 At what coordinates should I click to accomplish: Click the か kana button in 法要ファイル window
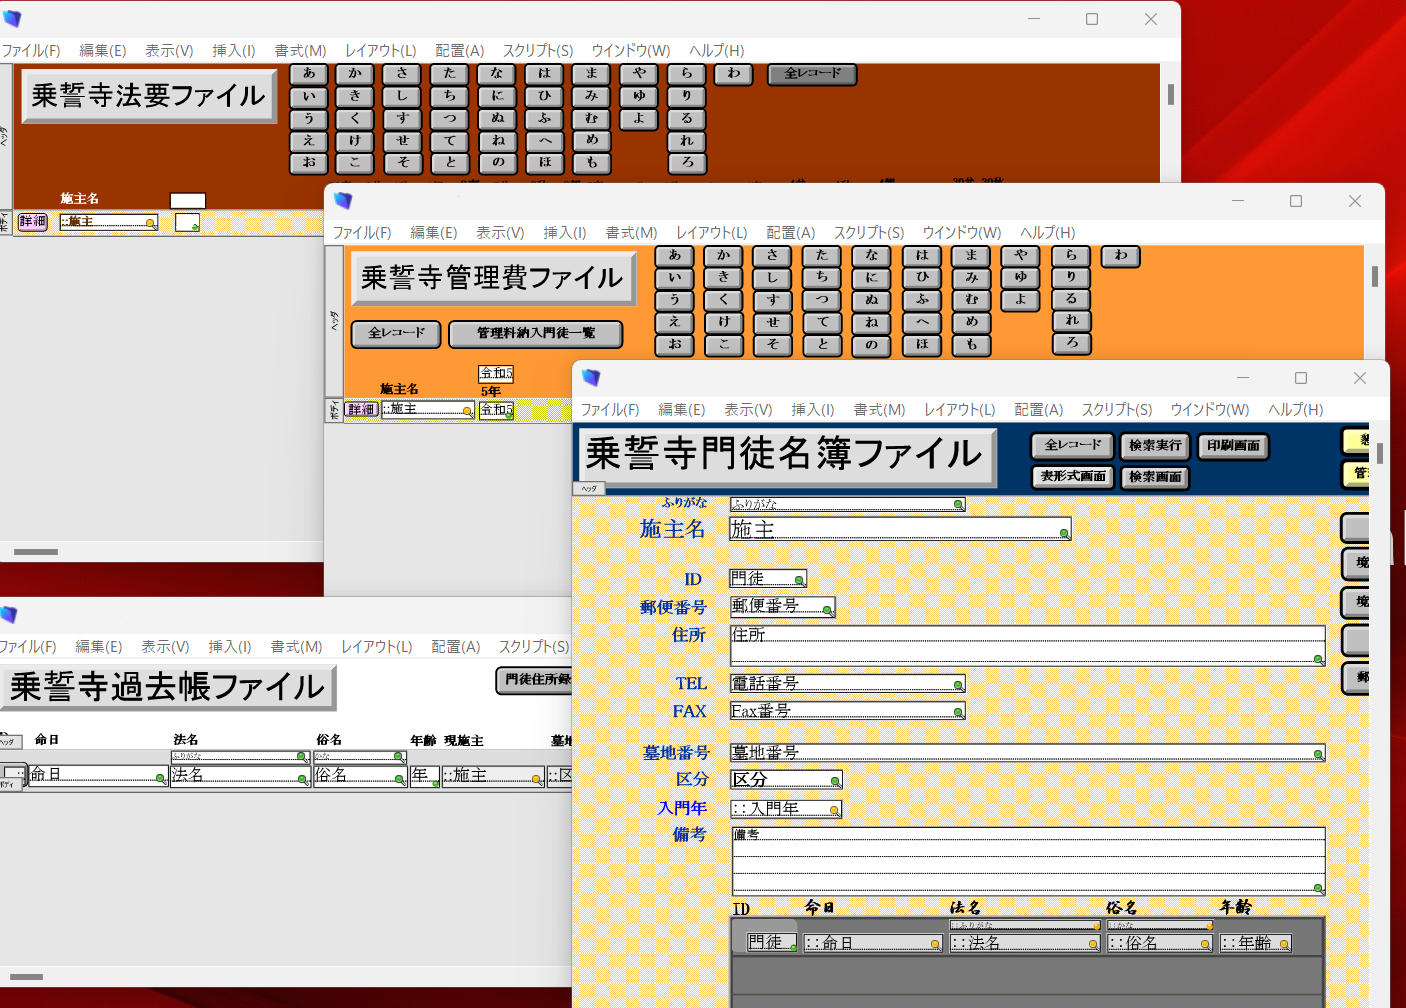[x=355, y=74]
